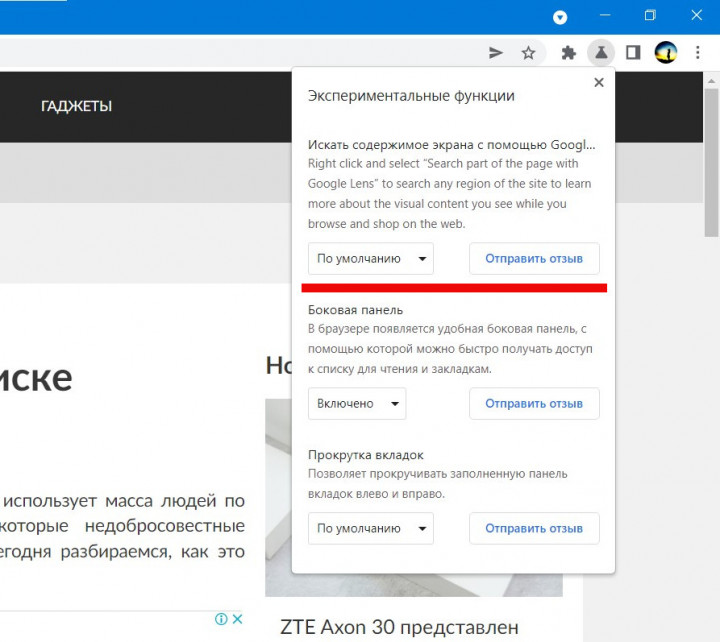Screen dimensions: 720x642
Task: Open the Боковая панель Включено dropdown
Action: (357, 404)
